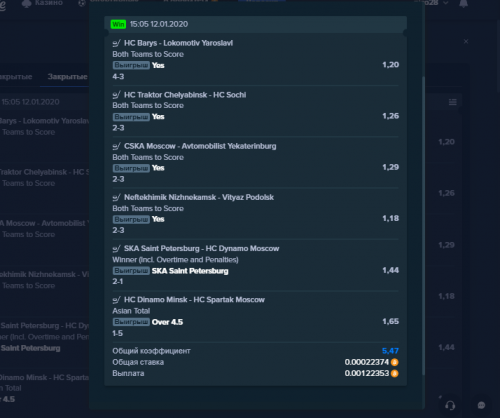The width and height of the screenshot is (500, 418).
Task: Click hockey icon beside HC Dinamo Minsk match
Action: click(116, 300)
